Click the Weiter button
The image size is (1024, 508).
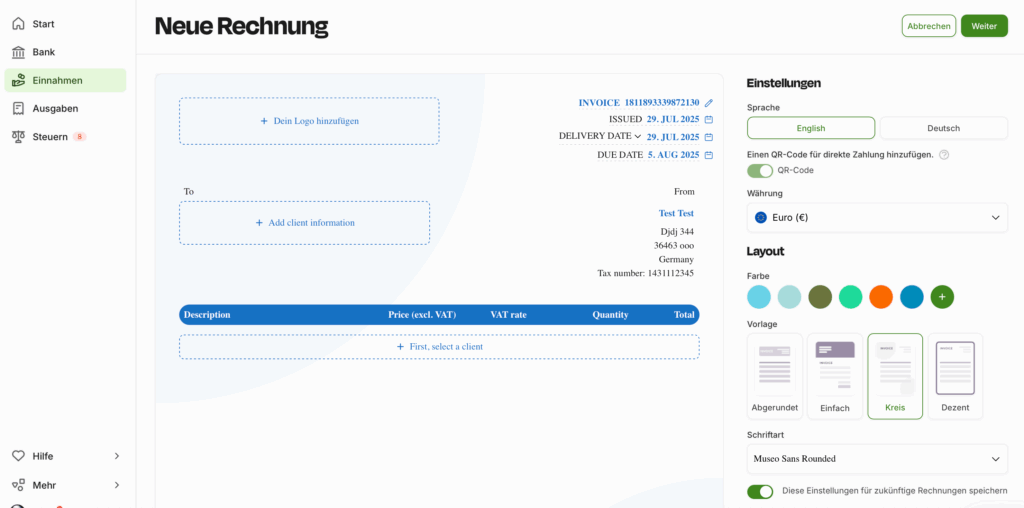coord(984,26)
